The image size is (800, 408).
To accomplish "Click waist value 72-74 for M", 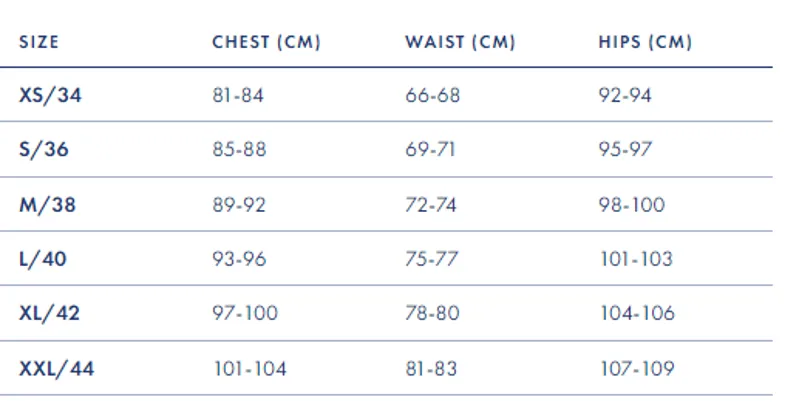I will click(431, 205).
